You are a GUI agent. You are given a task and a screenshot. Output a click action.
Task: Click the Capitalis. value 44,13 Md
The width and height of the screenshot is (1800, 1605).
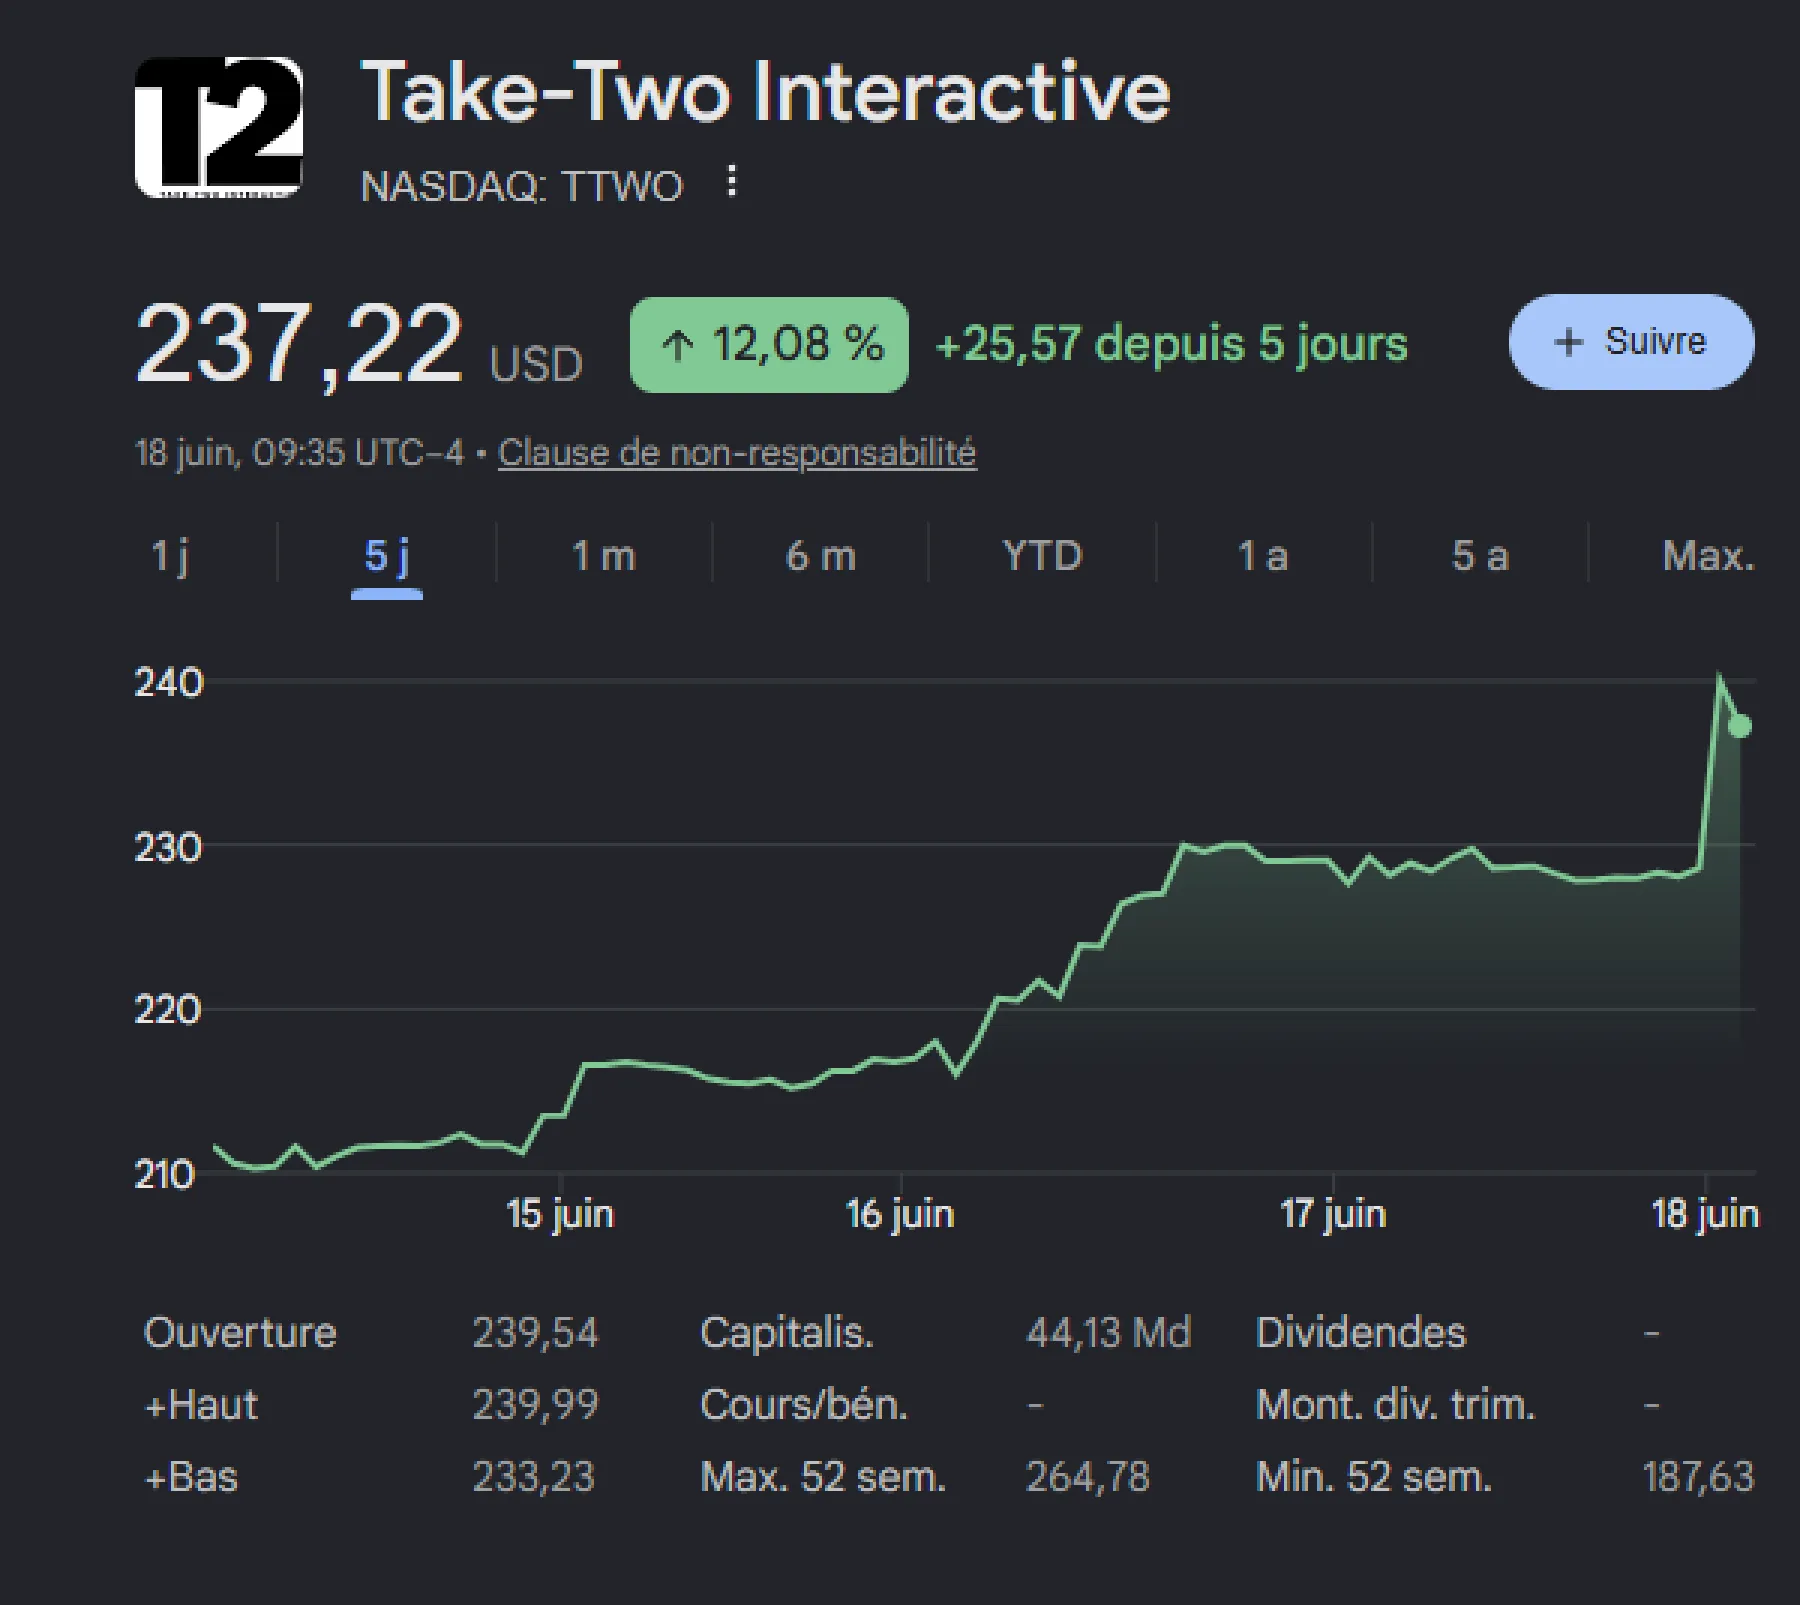click(1109, 1333)
